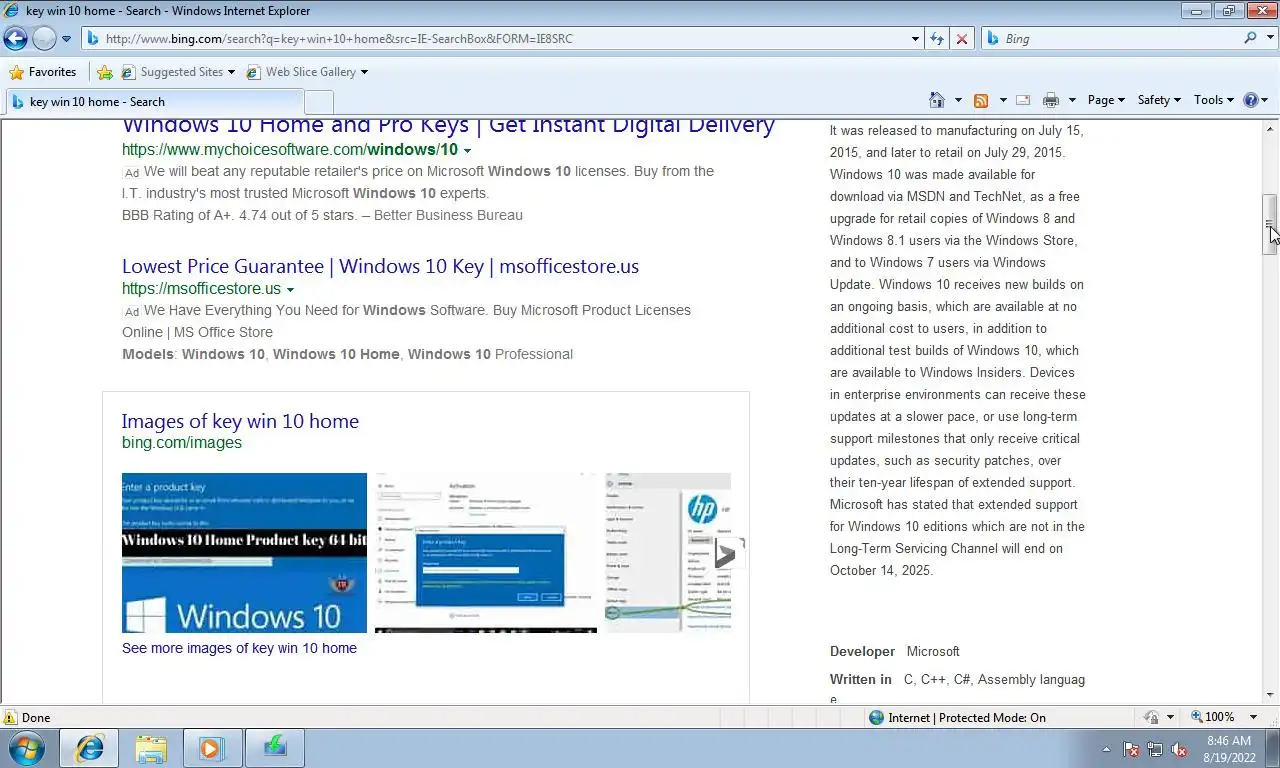
Task: Click the Print icon
Action: coord(1051,100)
